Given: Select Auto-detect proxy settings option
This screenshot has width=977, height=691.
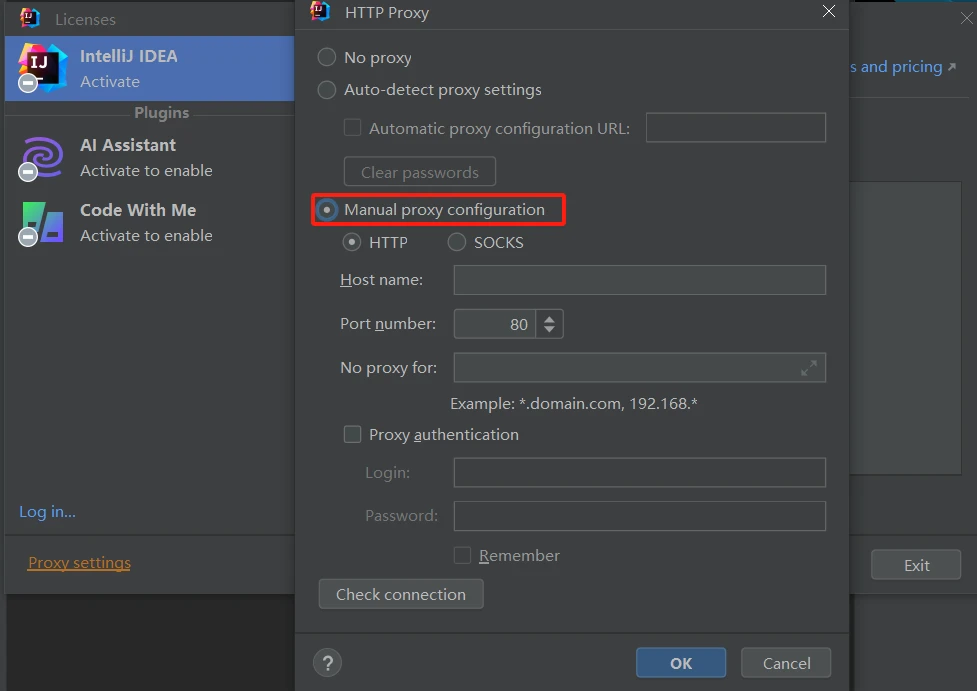Looking at the screenshot, I should pos(326,90).
